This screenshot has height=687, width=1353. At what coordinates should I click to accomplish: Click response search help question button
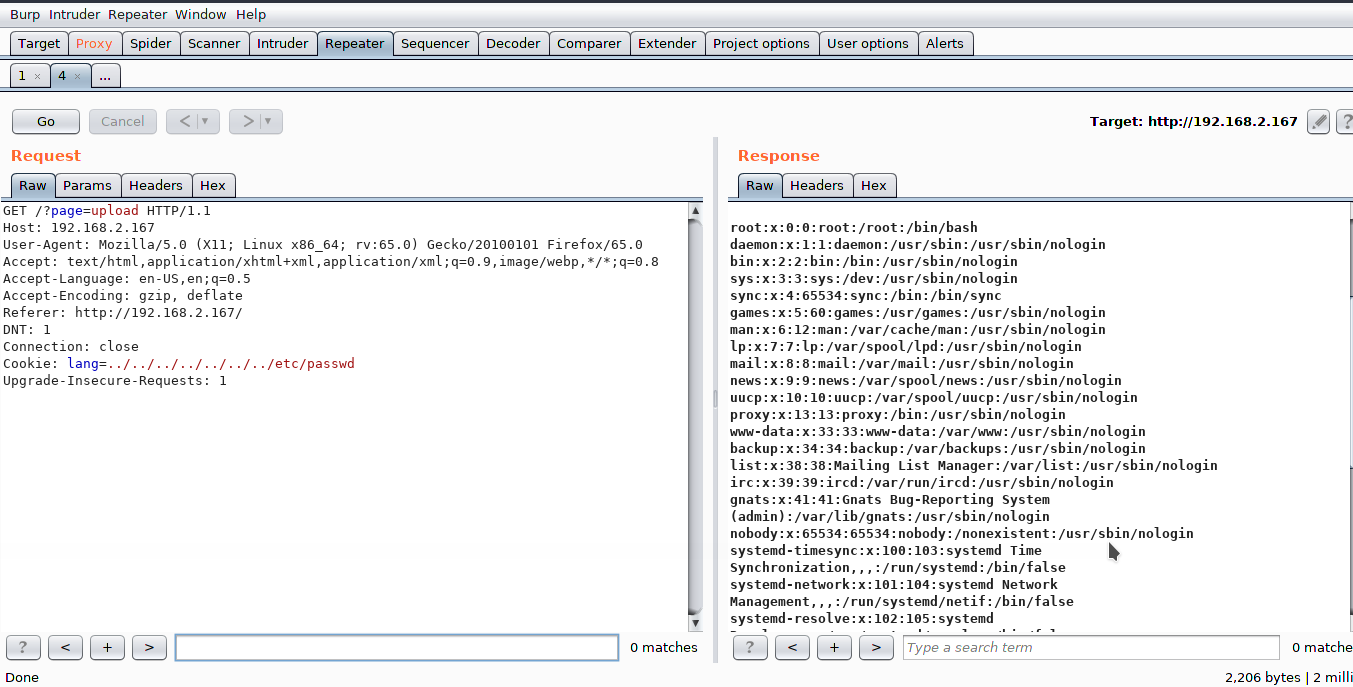tap(750, 647)
